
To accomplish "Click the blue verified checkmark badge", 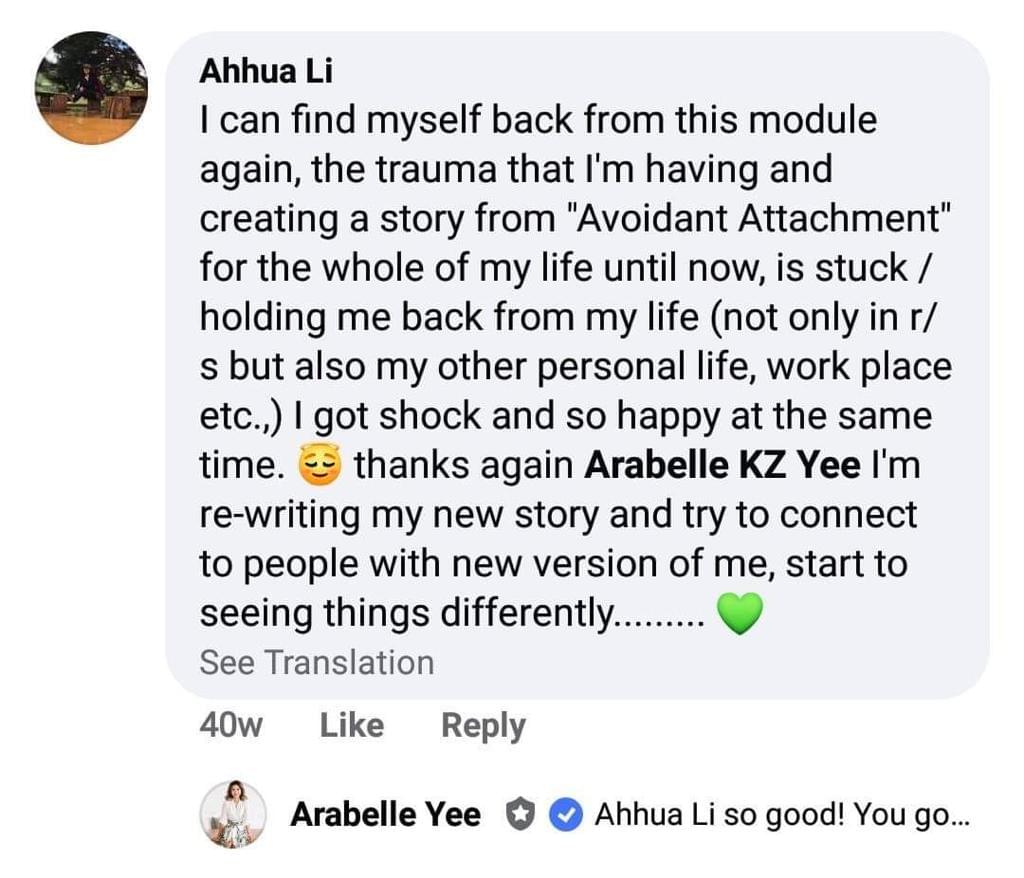I will point(567,816).
